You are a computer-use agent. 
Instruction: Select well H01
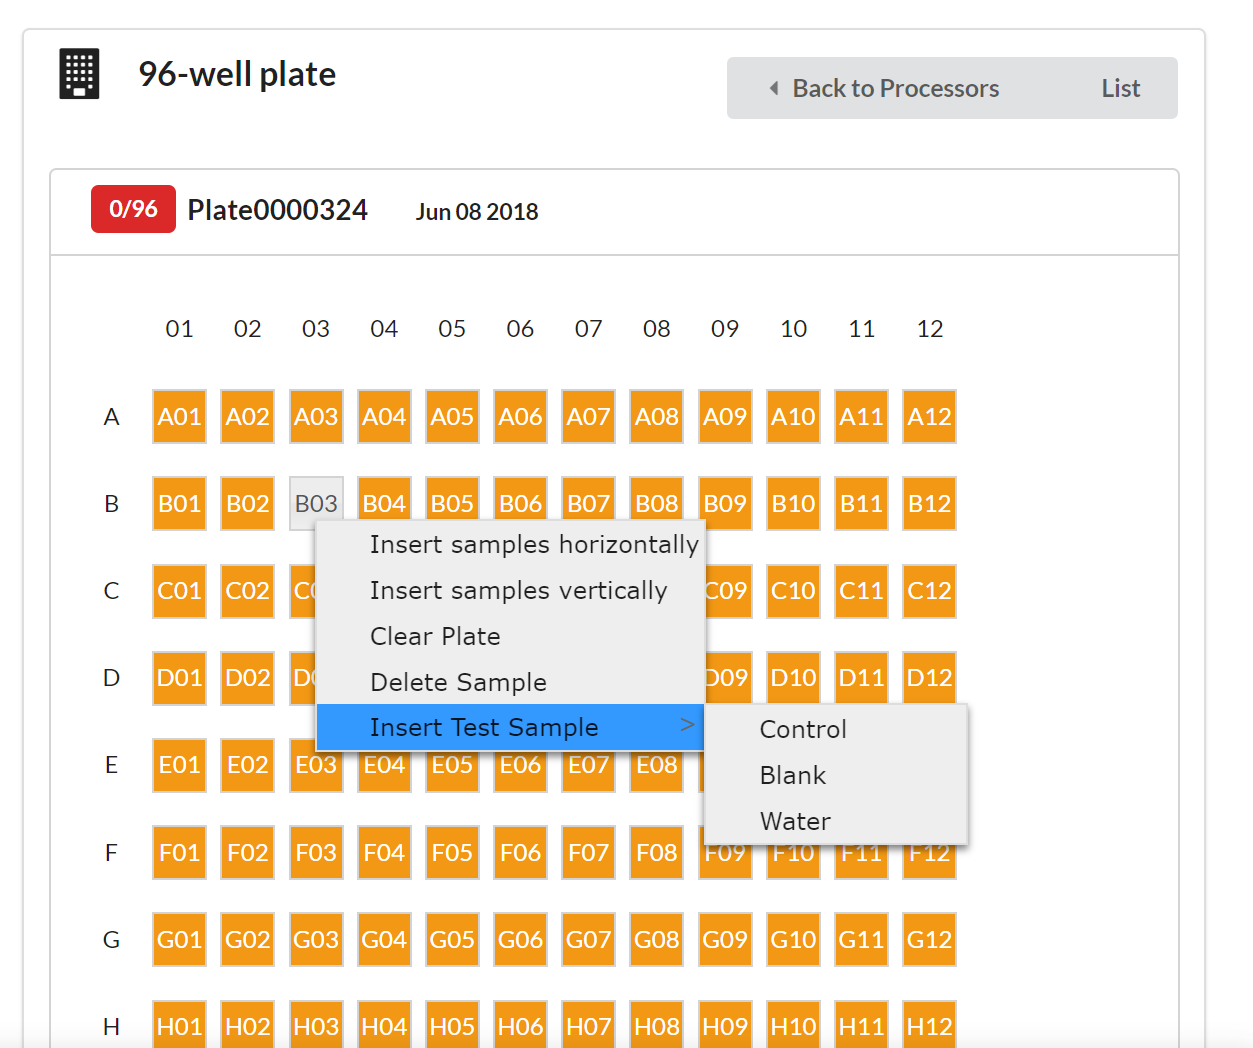coord(180,1026)
